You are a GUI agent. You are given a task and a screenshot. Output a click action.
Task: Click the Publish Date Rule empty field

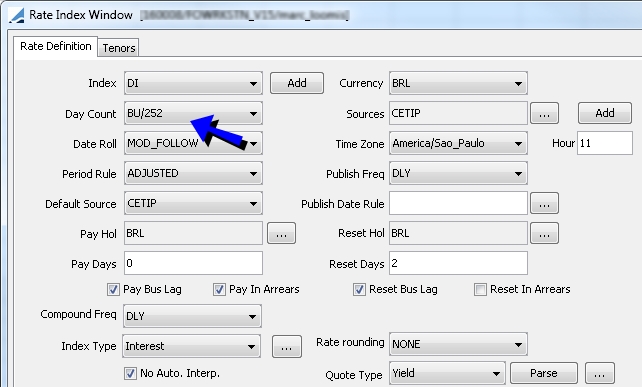[458, 204]
